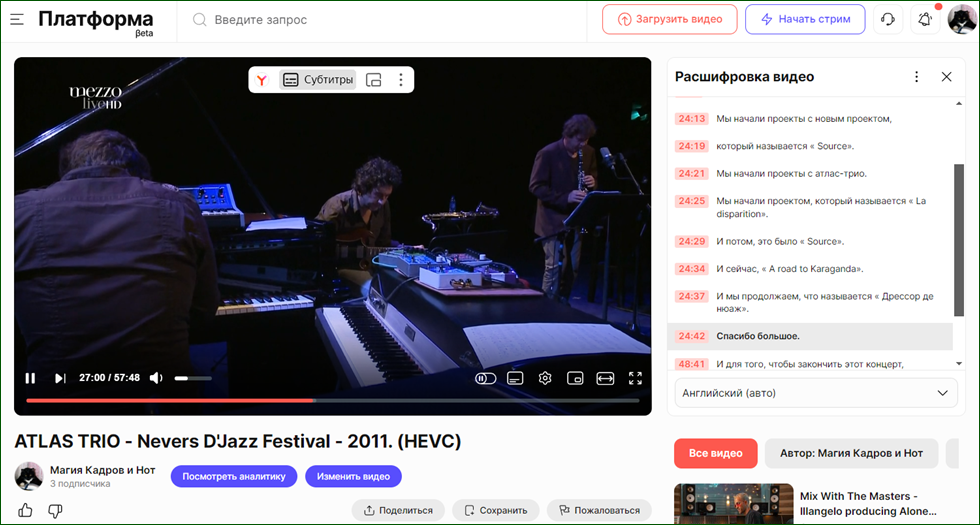The image size is (980, 525).
Task: Click the transcript scrollbar thumb
Action: (x=959, y=241)
